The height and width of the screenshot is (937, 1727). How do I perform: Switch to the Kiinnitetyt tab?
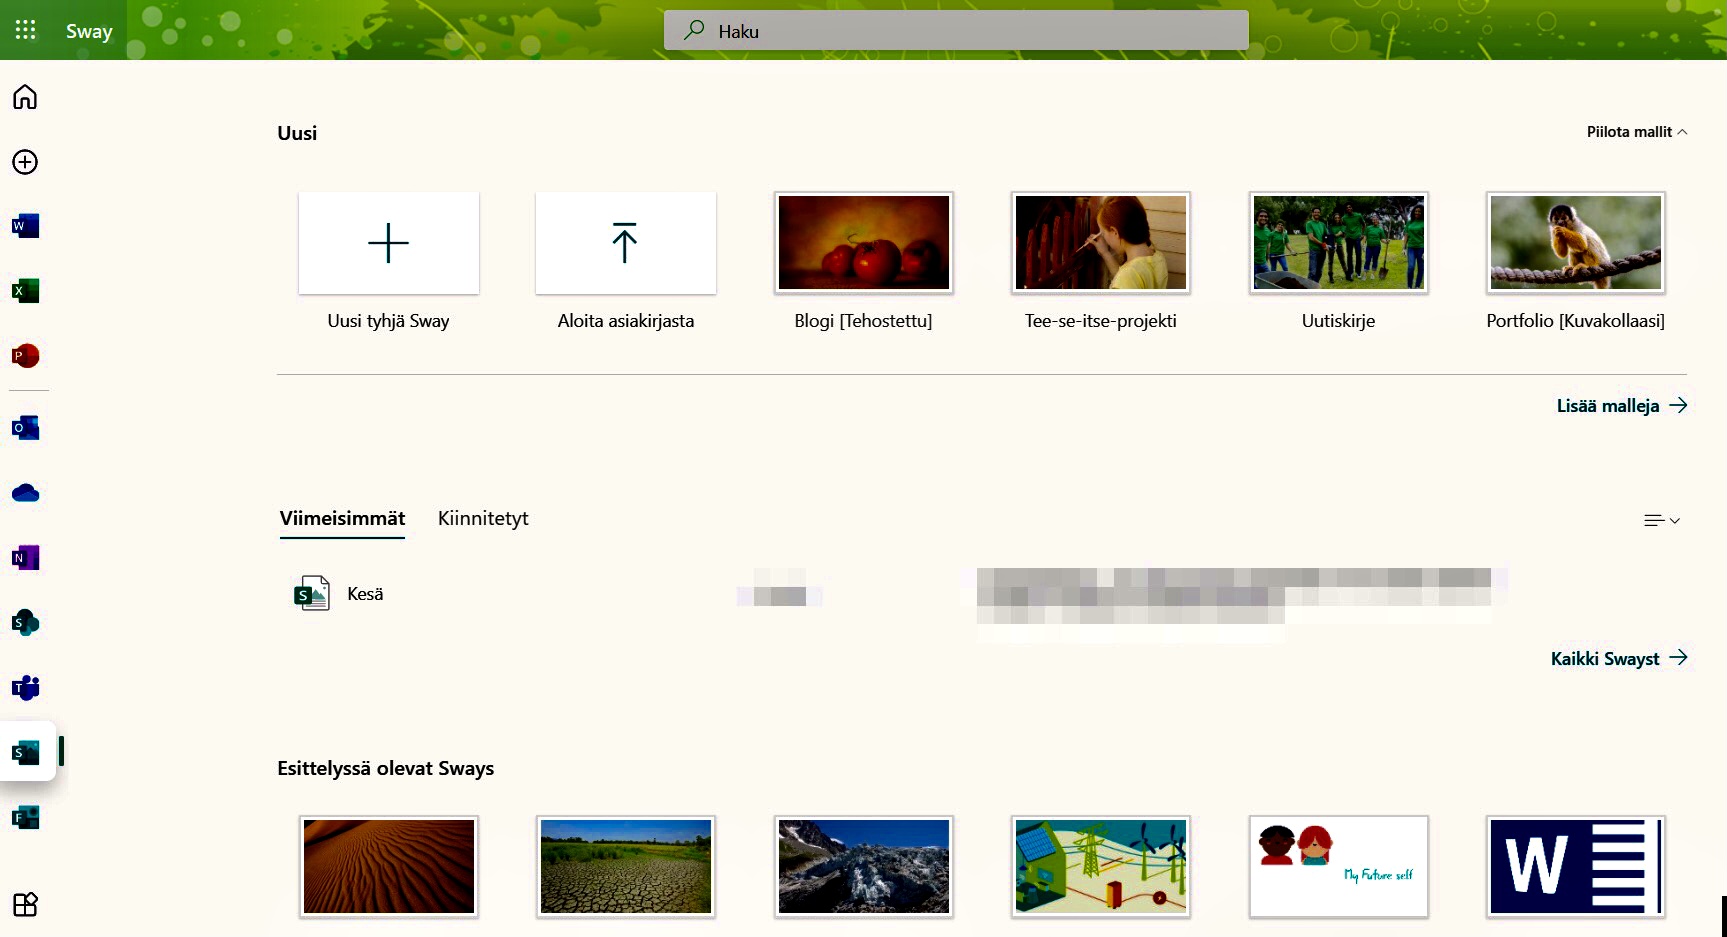tap(483, 518)
